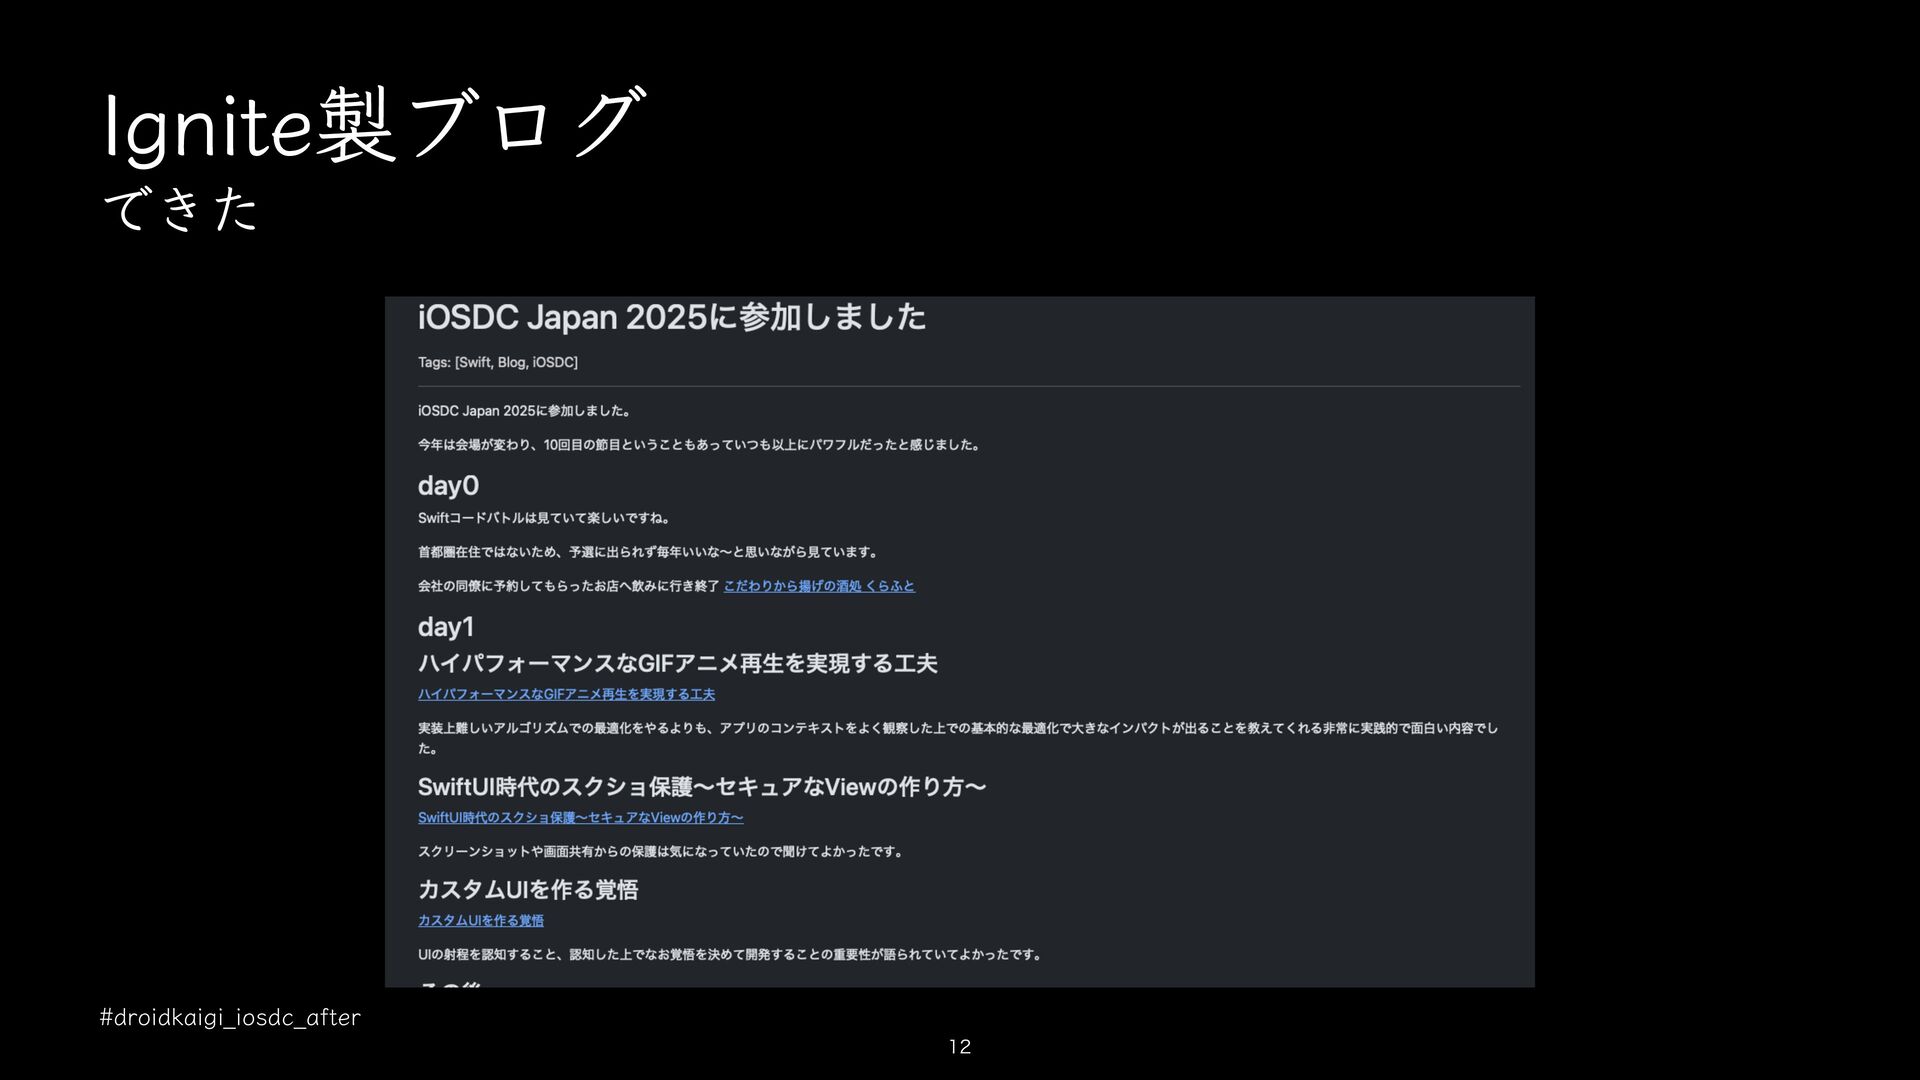Click the Tags: [Swift, Blog, iOSDC] line

pos(497,362)
